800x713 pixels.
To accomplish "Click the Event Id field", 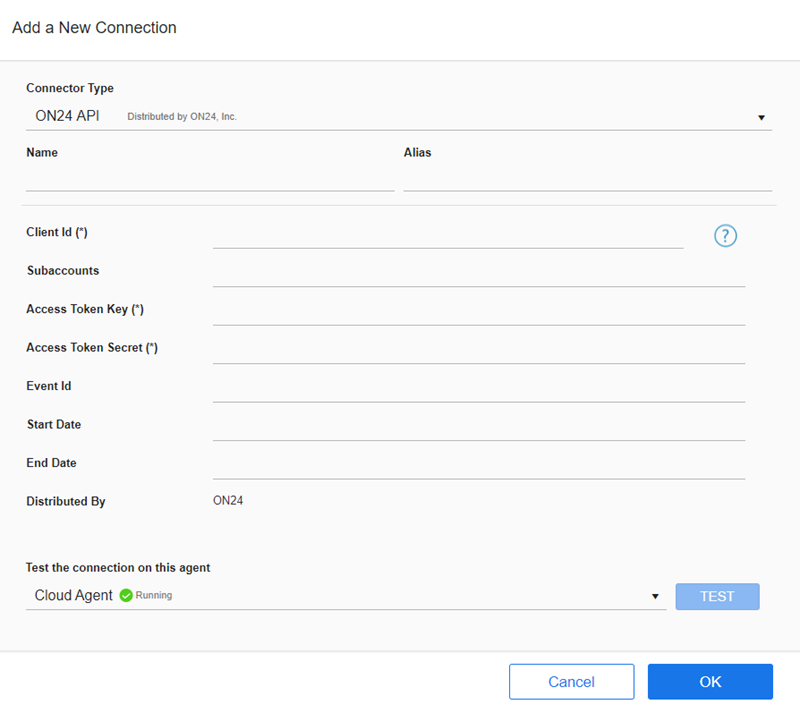I will tap(478, 394).
